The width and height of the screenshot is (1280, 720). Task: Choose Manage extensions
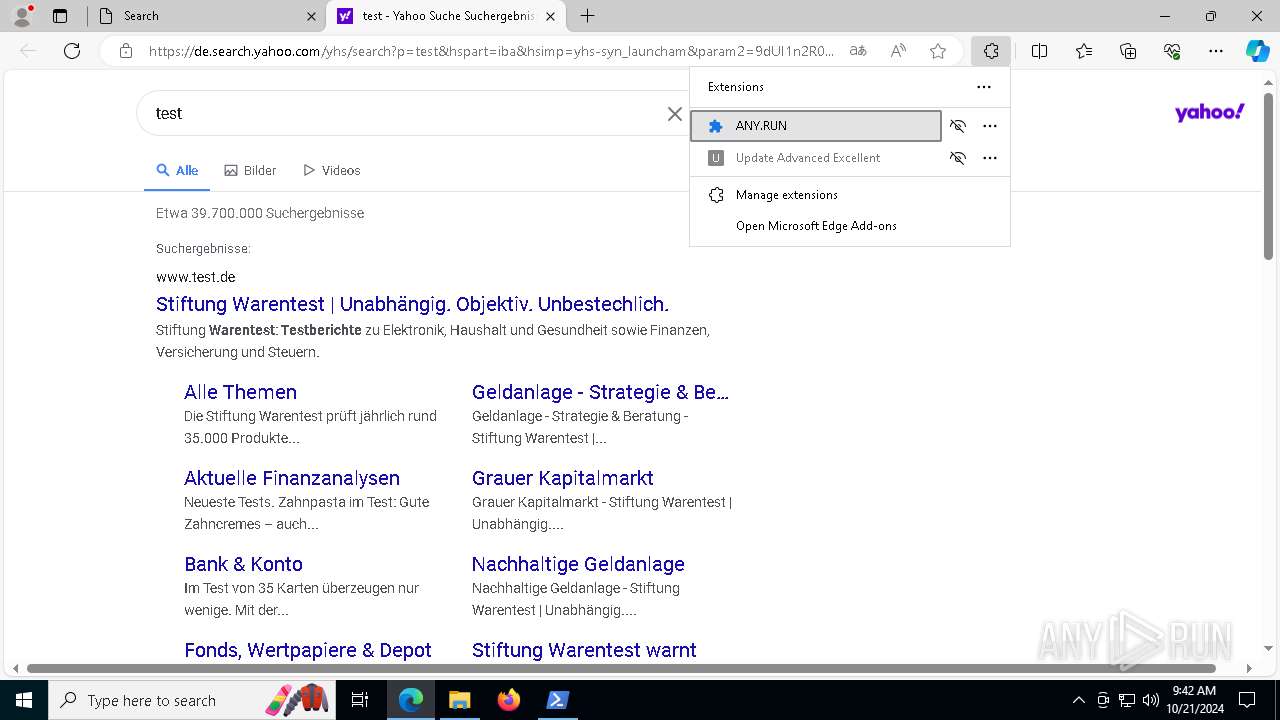coord(850,195)
